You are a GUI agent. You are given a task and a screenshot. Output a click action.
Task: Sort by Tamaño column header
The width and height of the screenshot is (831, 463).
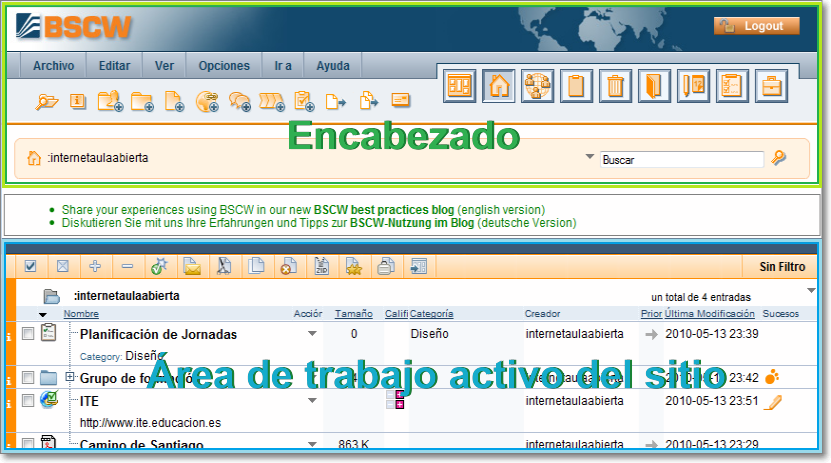[x=353, y=314]
